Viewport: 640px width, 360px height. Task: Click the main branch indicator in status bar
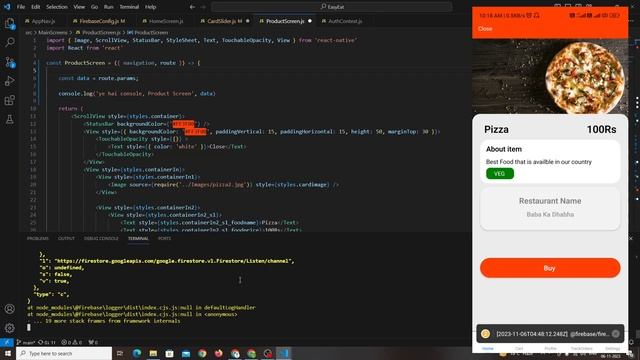(x=26, y=342)
